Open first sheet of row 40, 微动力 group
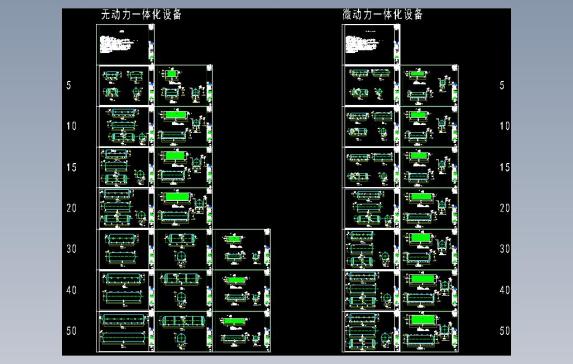Screen dimensions: 573x364 [x=371, y=291]
